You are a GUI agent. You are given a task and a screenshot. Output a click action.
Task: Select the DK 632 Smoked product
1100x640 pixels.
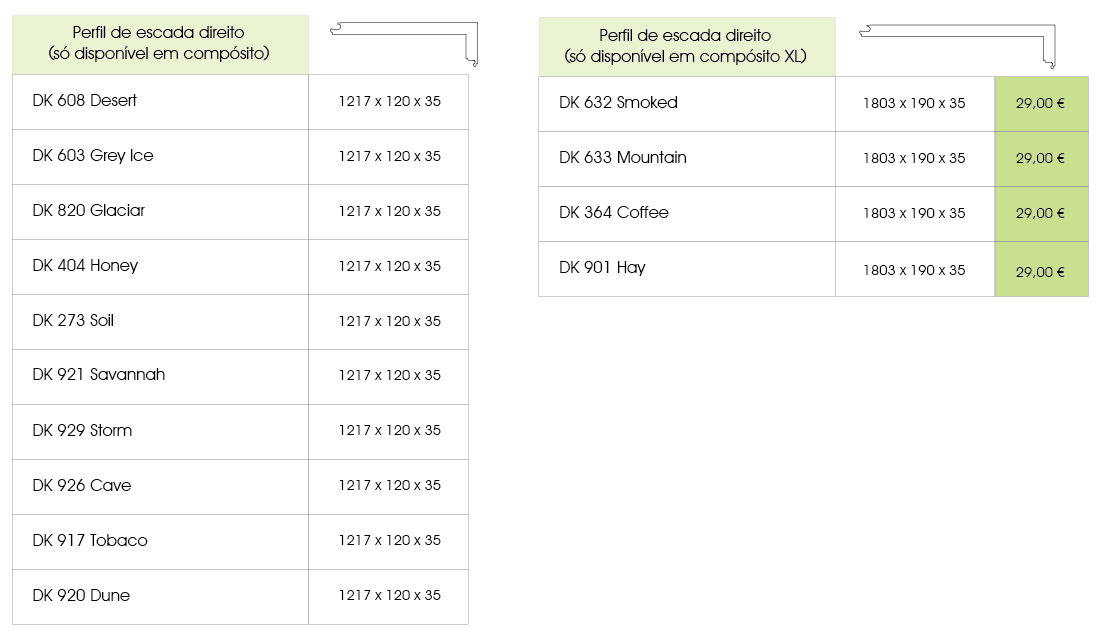618,103
